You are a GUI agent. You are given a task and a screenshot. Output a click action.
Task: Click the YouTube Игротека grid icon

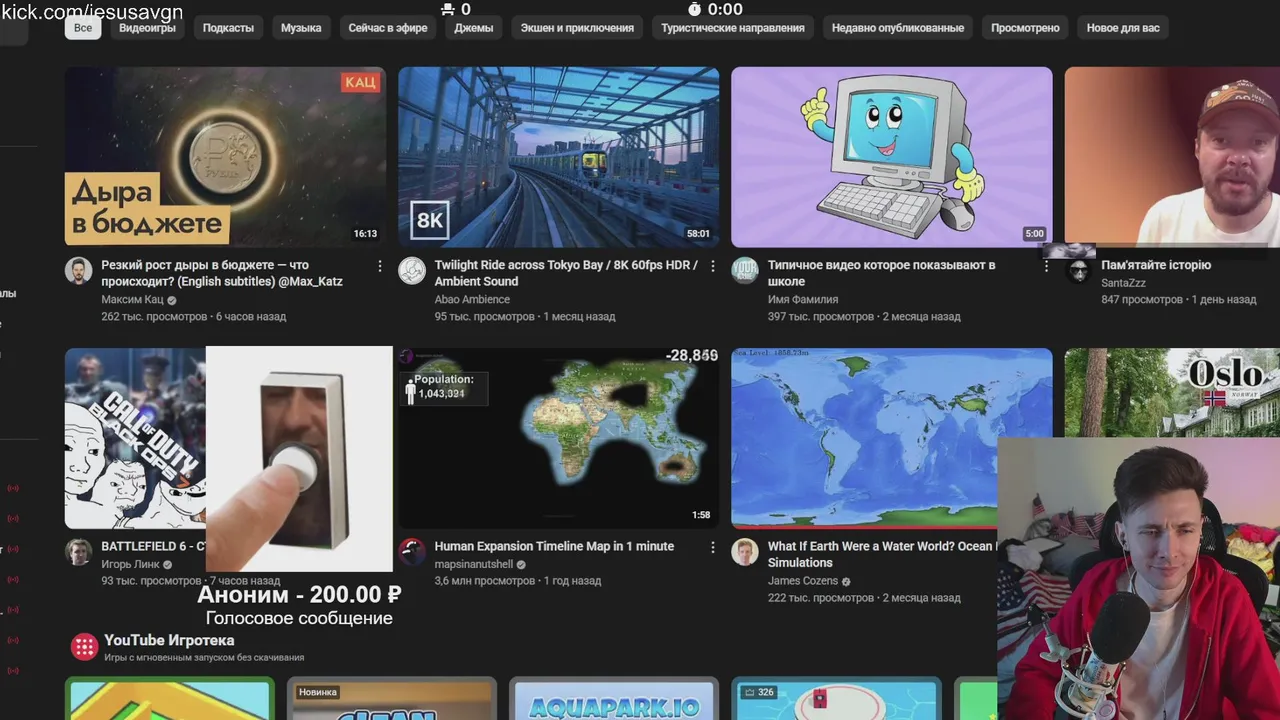coord(84,646)
